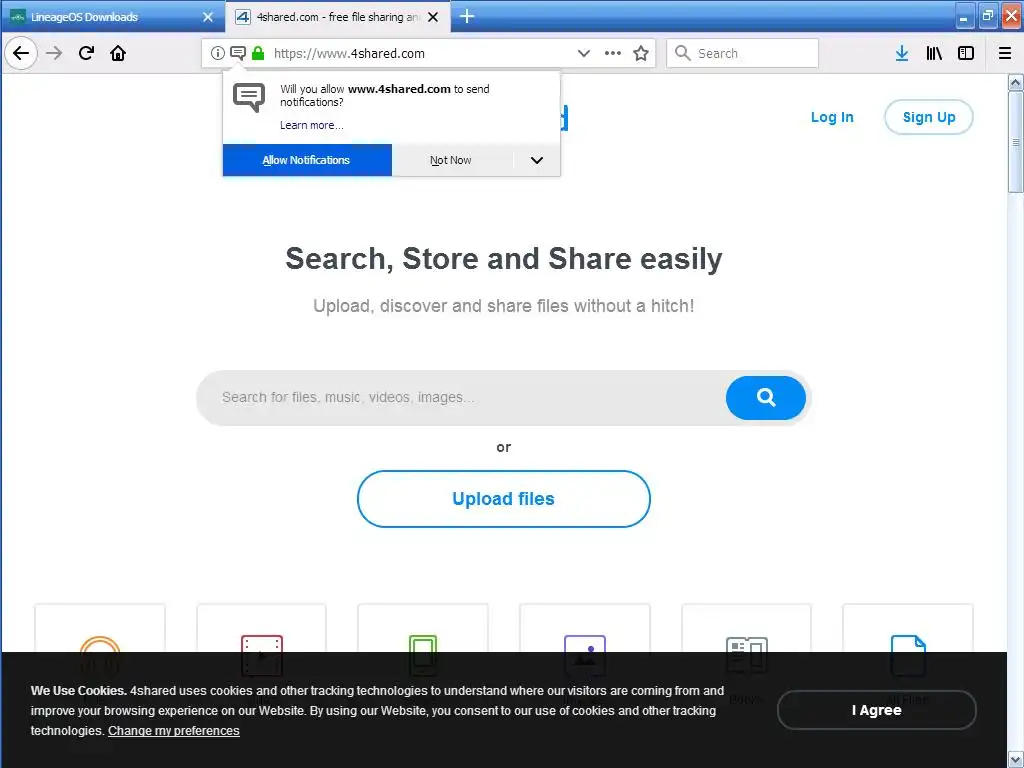Click the scrollbar up arrow
1024x768 pixels.
pos(1016,82)
